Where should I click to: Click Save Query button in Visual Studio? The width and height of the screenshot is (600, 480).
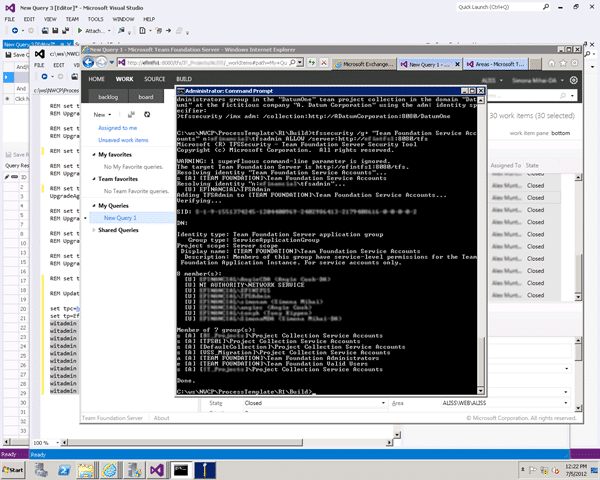tap(15, 55)
